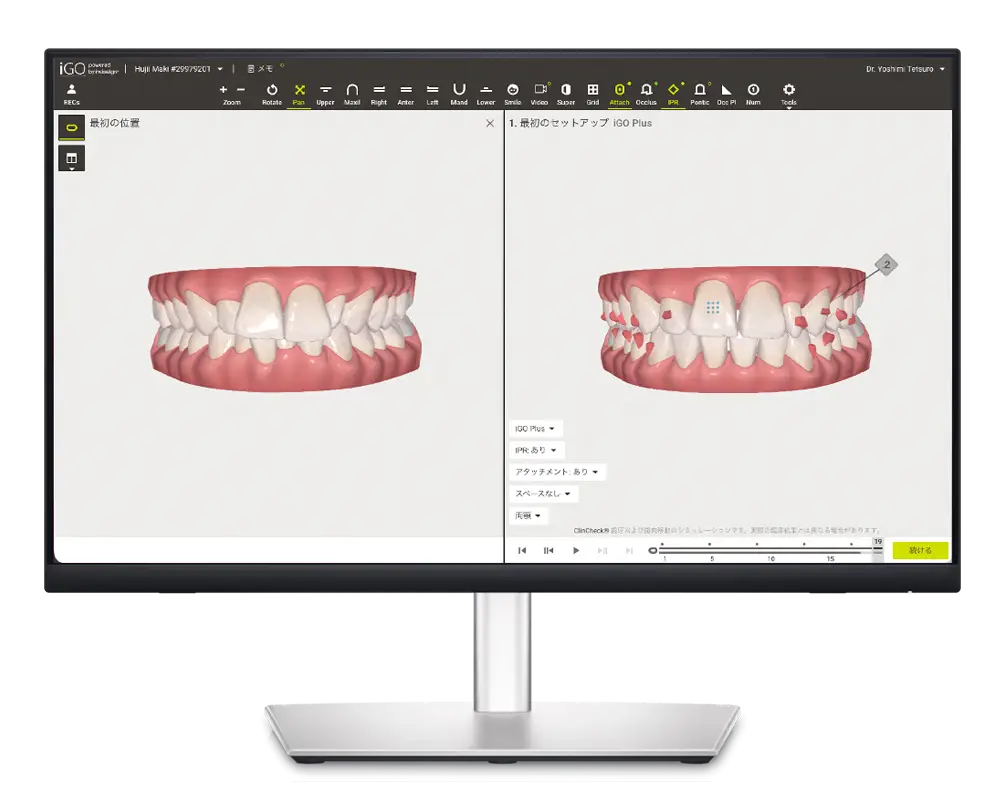Click the iGO logo
Image resolution: width=1005 pixels, height=804 pixels.
pos(88,69)
